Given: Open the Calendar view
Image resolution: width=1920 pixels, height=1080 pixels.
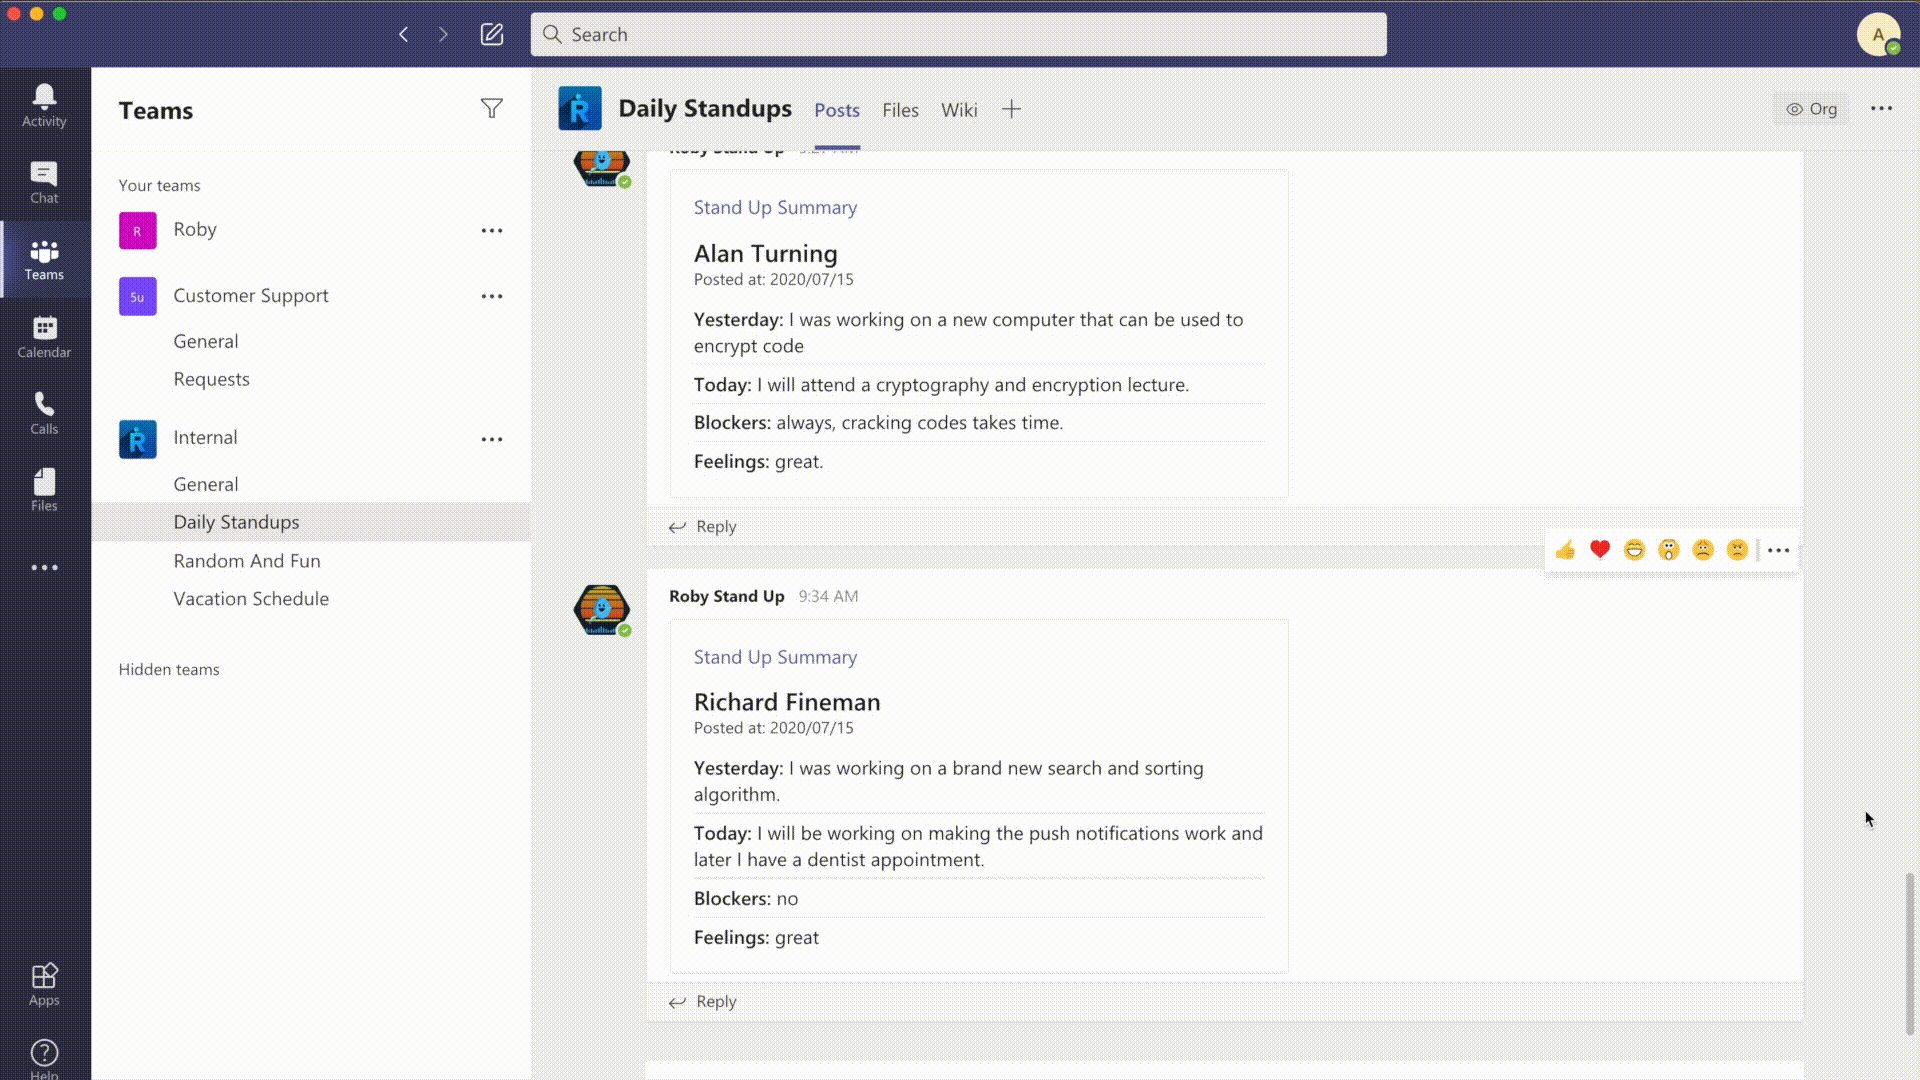Looking at the screenshot, I should (44, 338).
